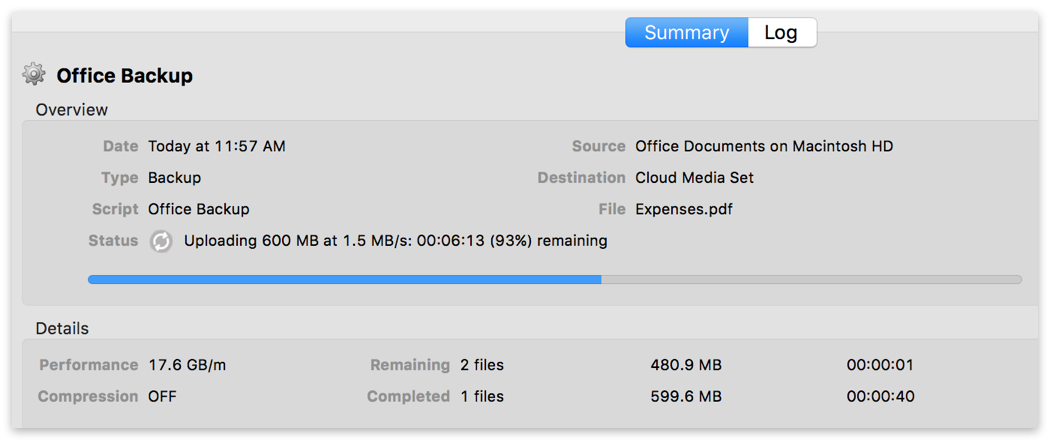Click the Destination value Cloud Media Set
Screen dimensions: 1050x440
694,178
